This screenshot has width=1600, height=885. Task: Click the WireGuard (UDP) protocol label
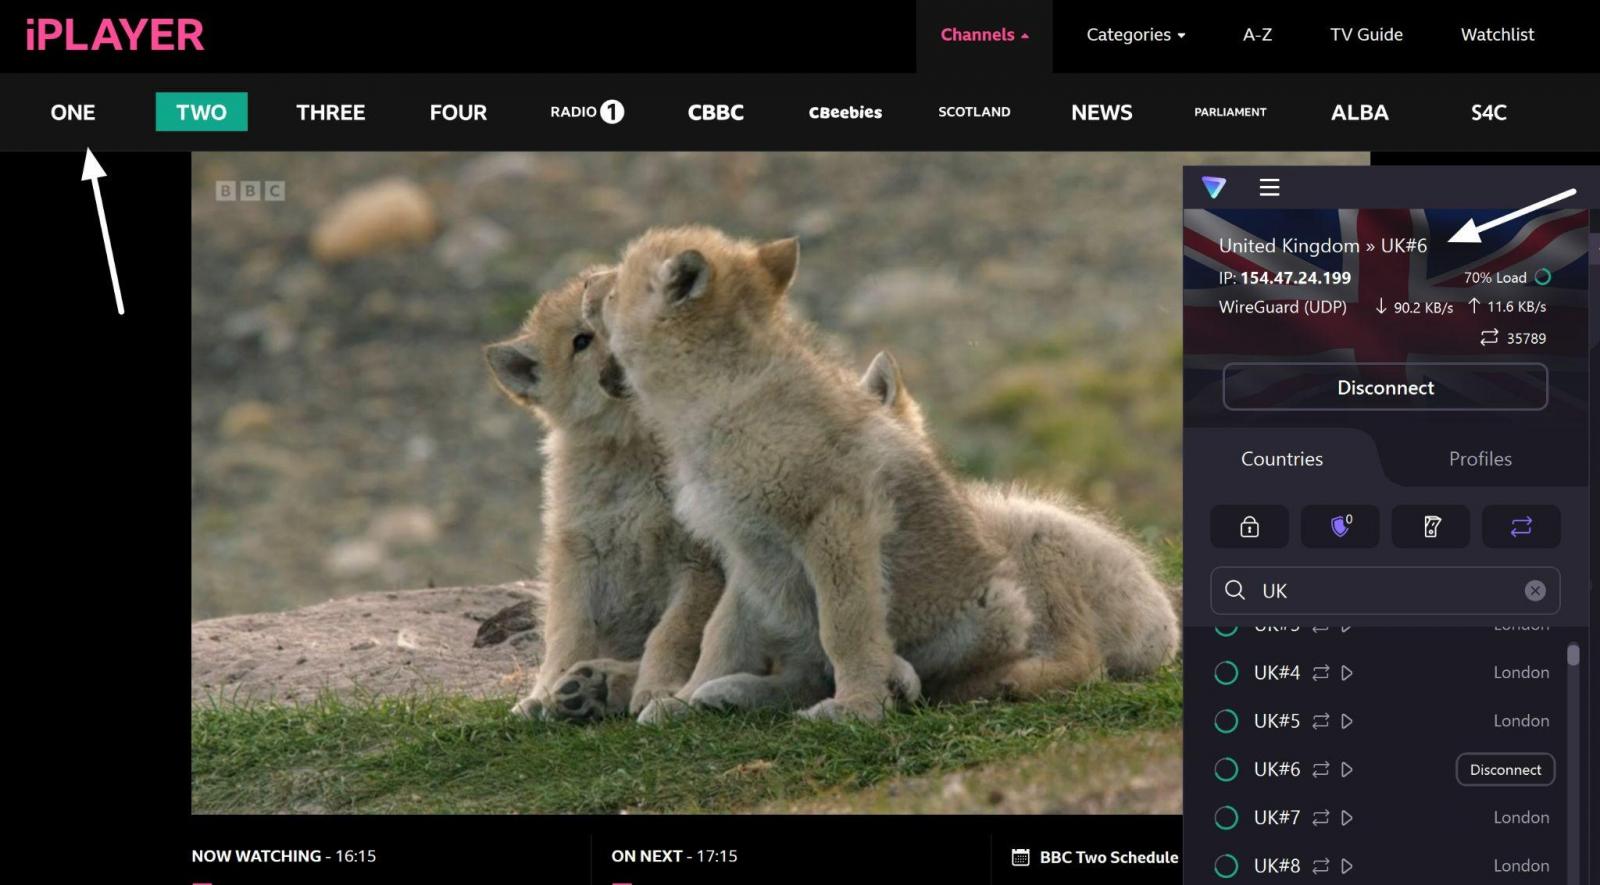point(1282,307)
